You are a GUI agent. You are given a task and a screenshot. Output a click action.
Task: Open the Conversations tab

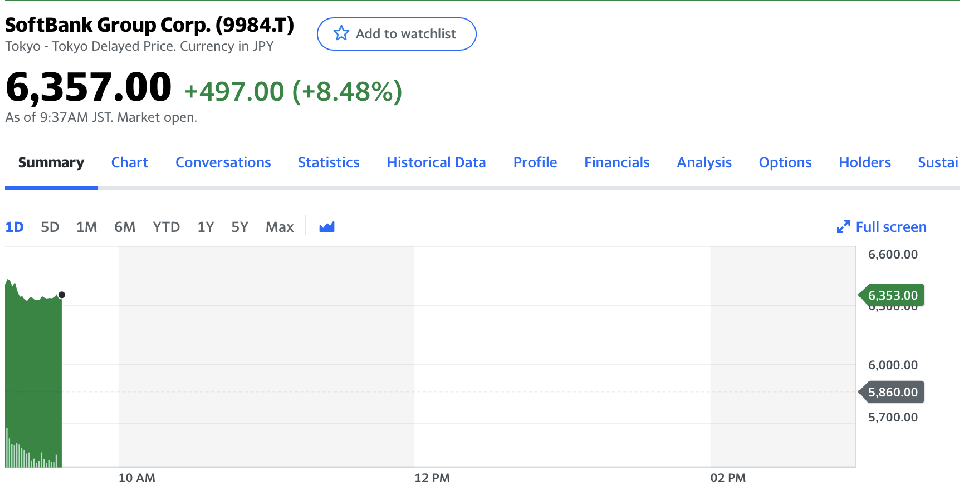(223, 162)
